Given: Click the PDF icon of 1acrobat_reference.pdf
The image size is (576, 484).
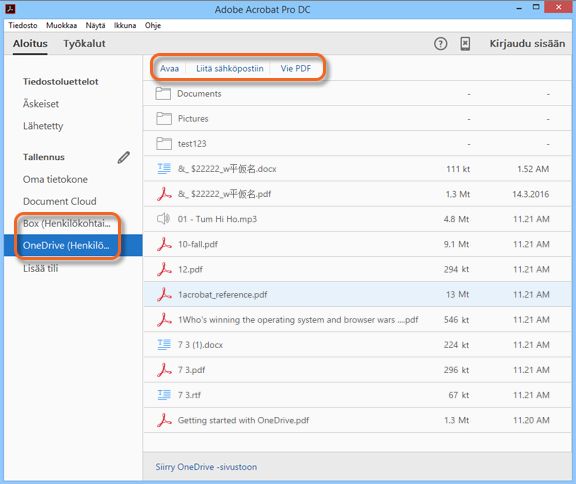Looking at the screenshot, I should [164, 295].
